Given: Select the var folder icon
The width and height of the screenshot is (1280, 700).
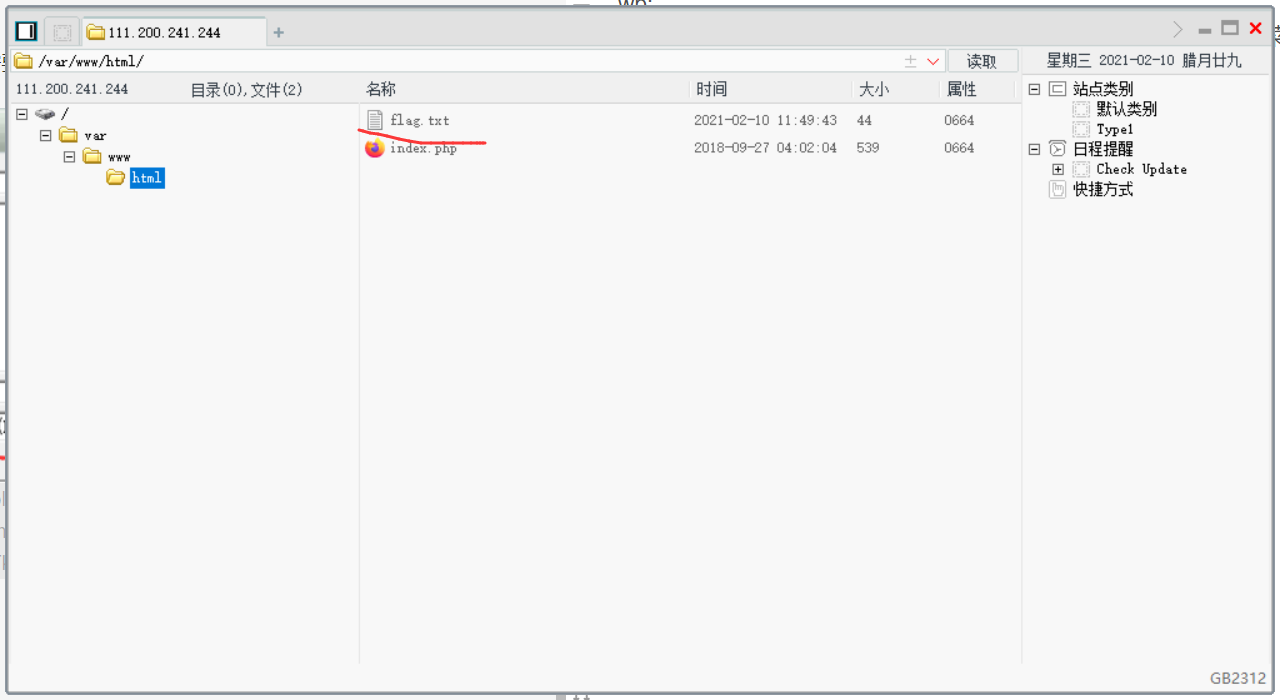Looking at the screenshot, I should click(x=69, y=135).
